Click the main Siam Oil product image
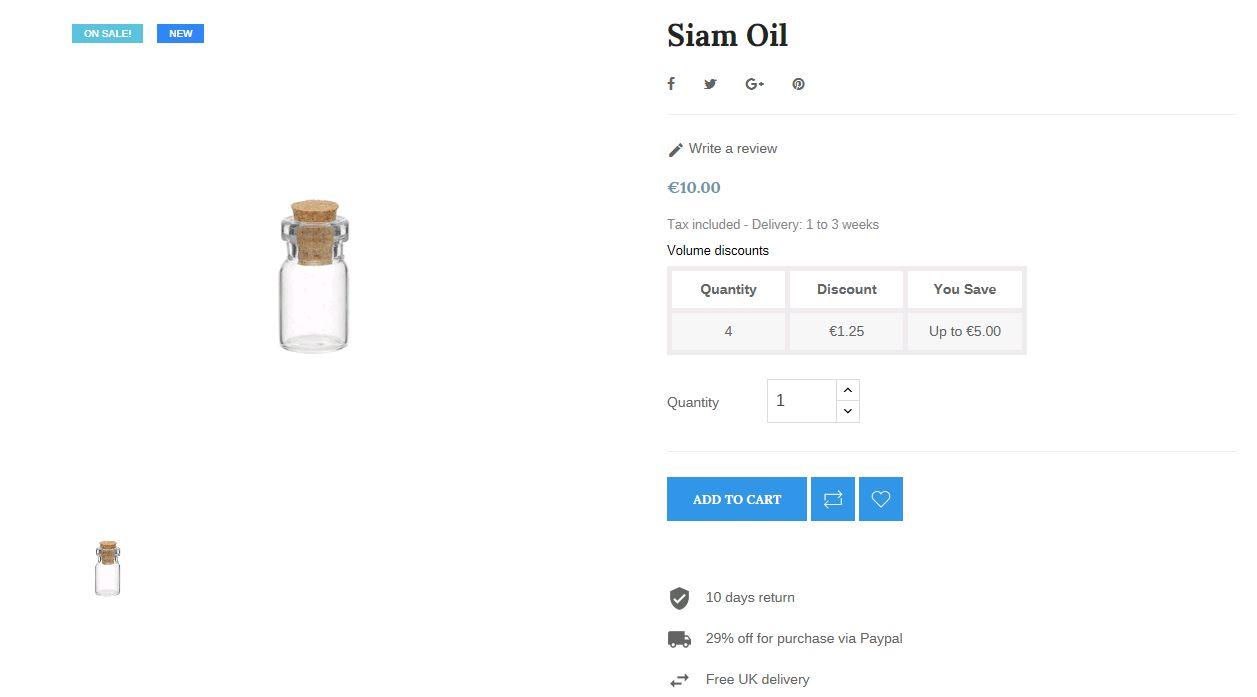The height and width of the screenshot is (697, 1257). [315, 276]
